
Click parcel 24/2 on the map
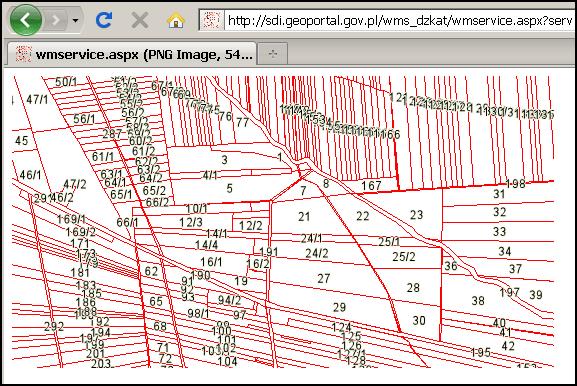click(317, 253)
